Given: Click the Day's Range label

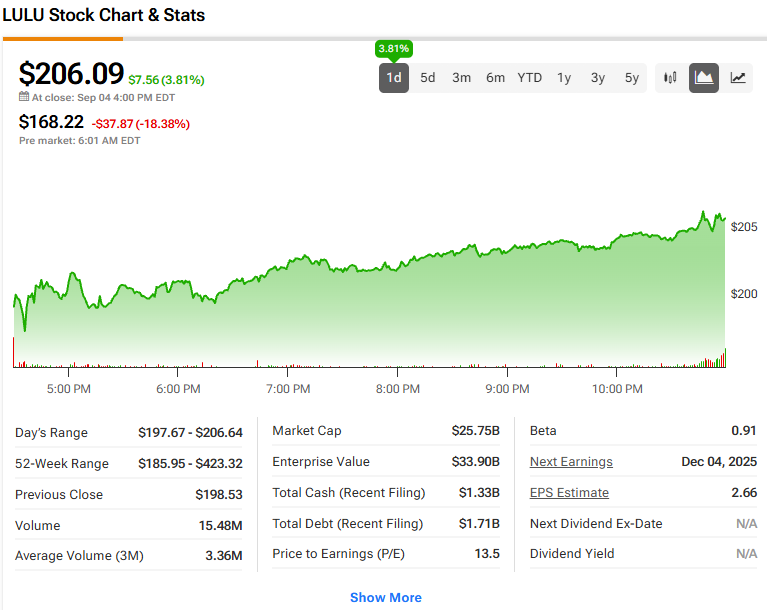Looking at the screenshot, I should point(51,433).
